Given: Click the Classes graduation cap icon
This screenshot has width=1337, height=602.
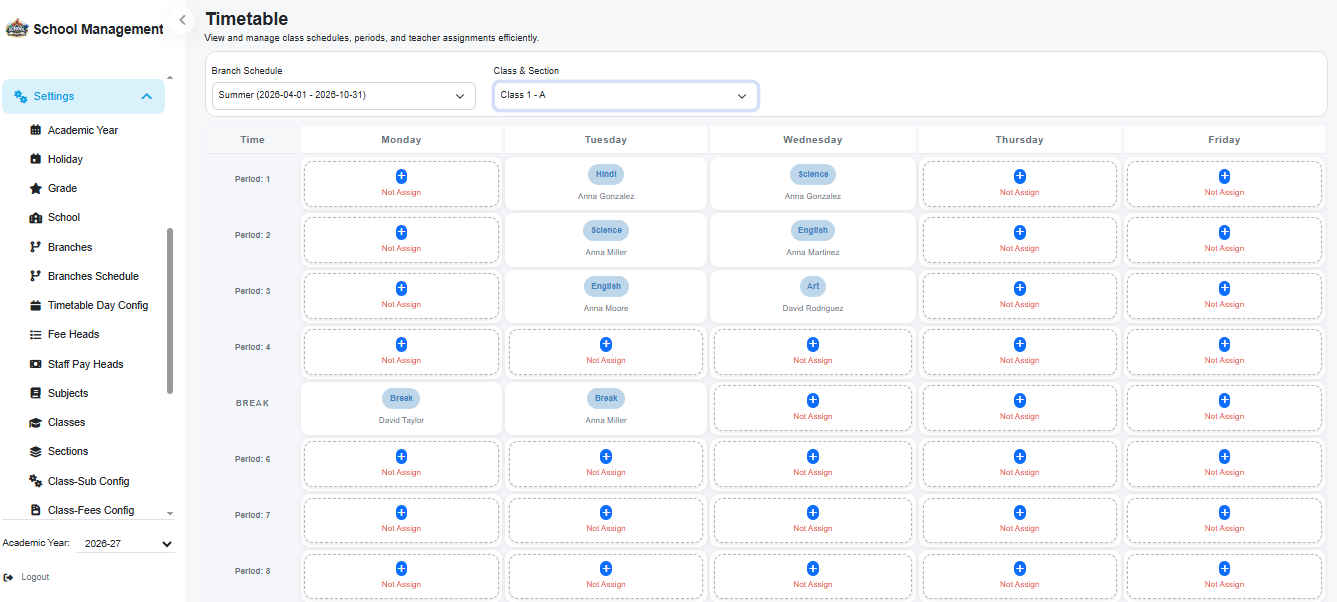Looking at the screenshot, I should pos(36,422).
